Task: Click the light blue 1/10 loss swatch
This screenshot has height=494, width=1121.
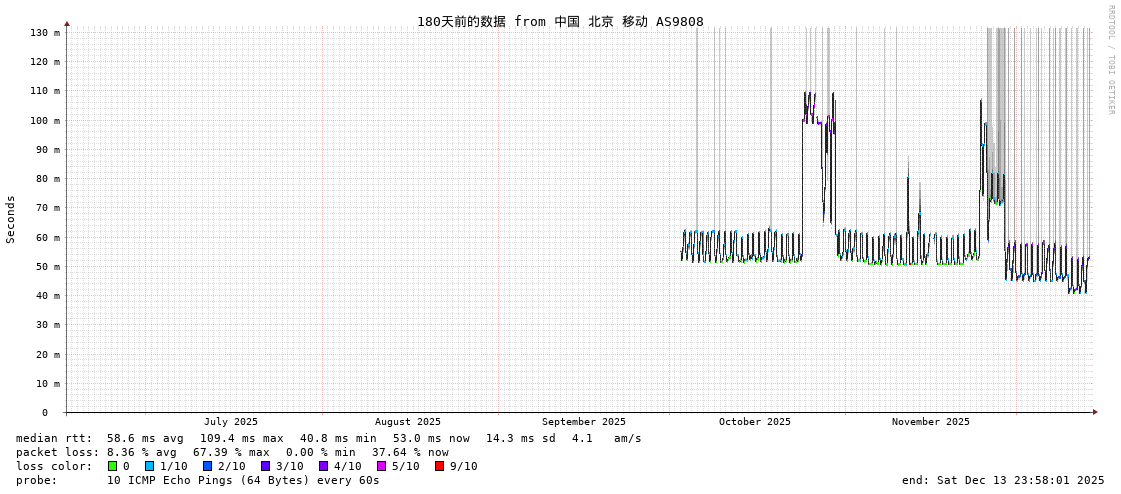Action: pyautogui.click(x=149, y=466)
